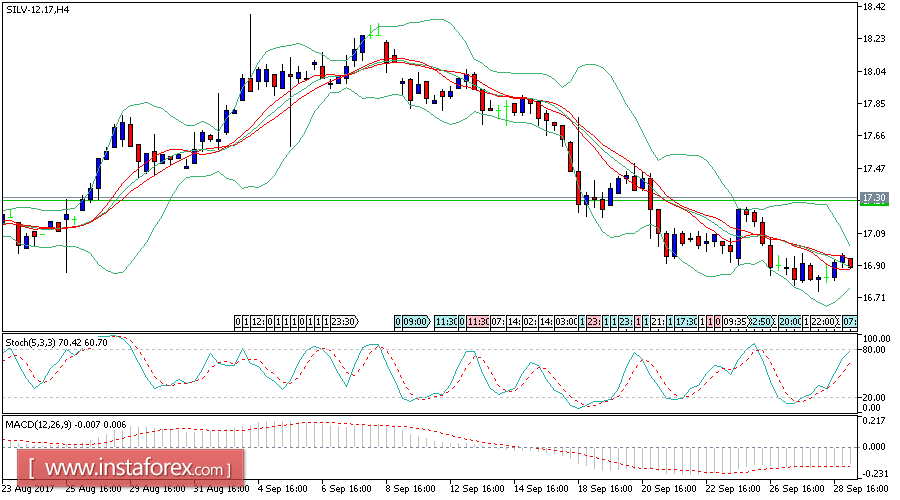Screen dimensions: 900x500
Task: Click the 12 Sep 16:00 date label
Action: tap(478, 489)
